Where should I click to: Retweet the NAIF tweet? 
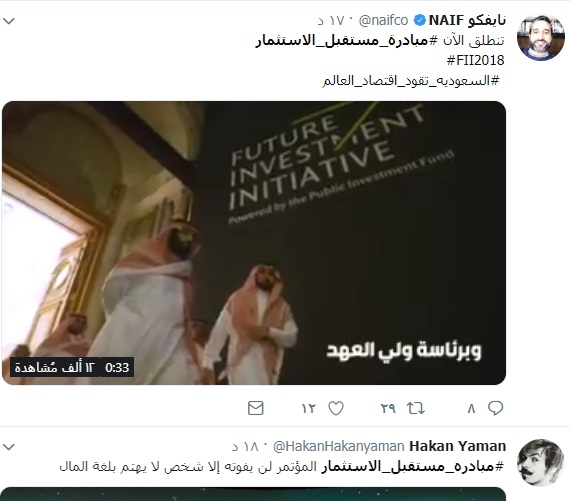coord(416,408)
